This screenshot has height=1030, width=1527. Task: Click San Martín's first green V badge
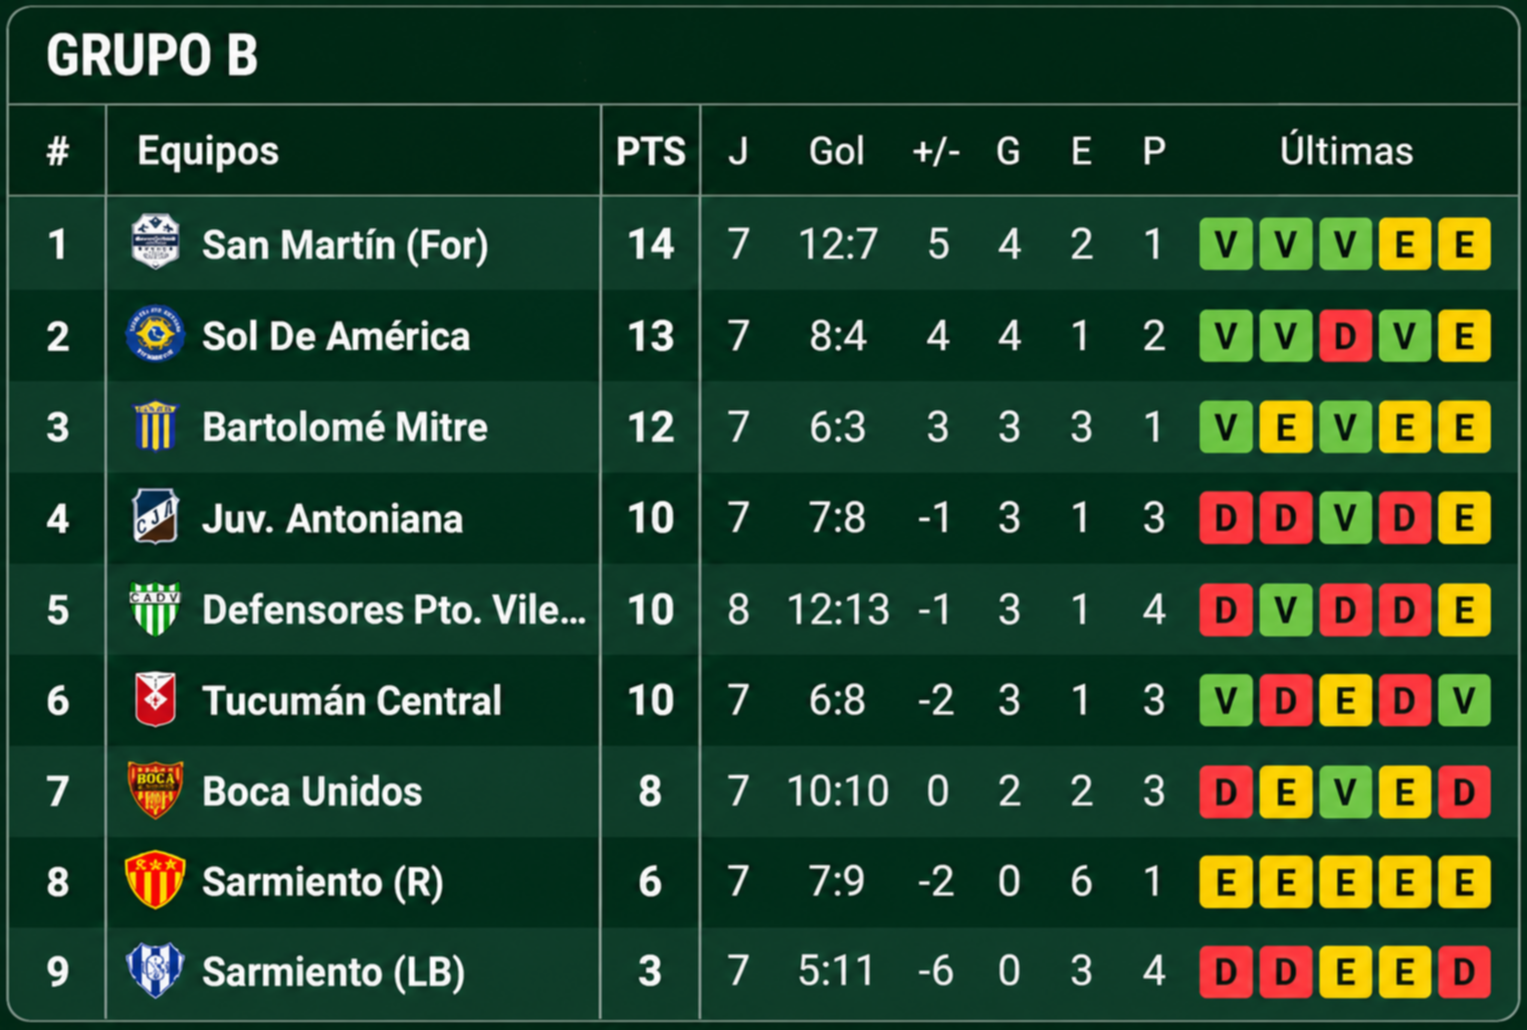click(1226, 244)
